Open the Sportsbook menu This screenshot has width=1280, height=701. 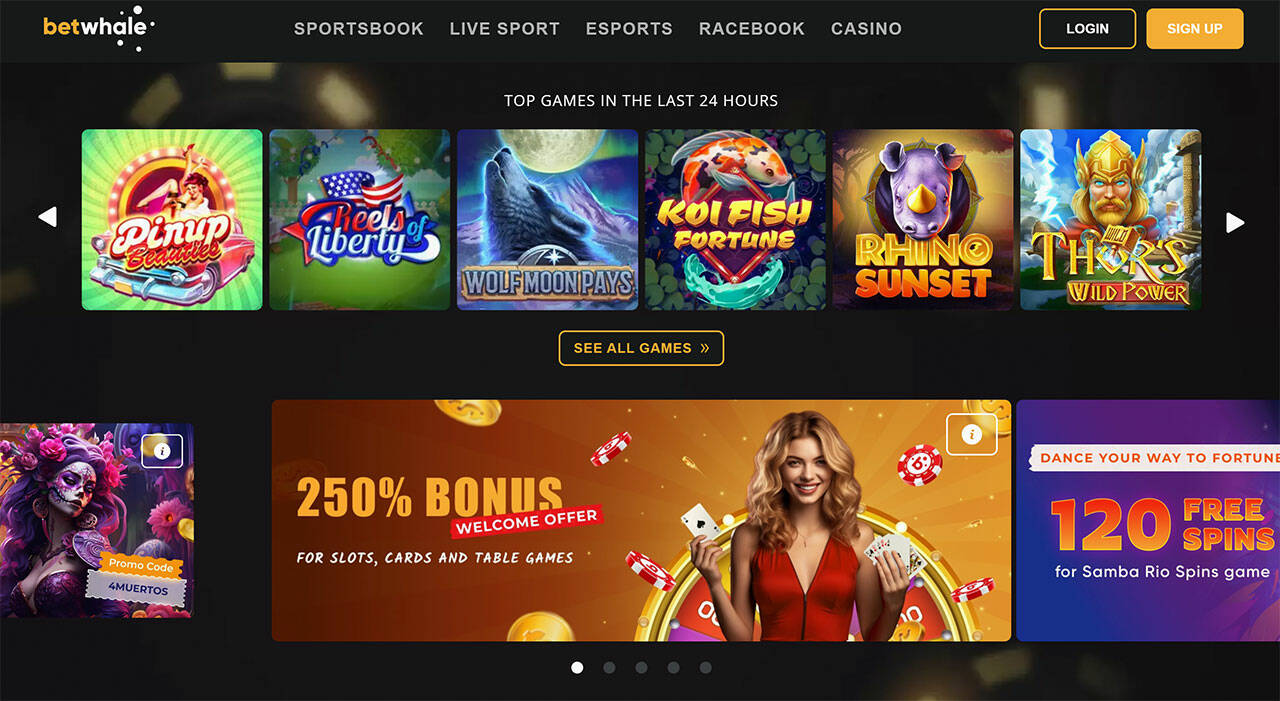click(359, 29)
